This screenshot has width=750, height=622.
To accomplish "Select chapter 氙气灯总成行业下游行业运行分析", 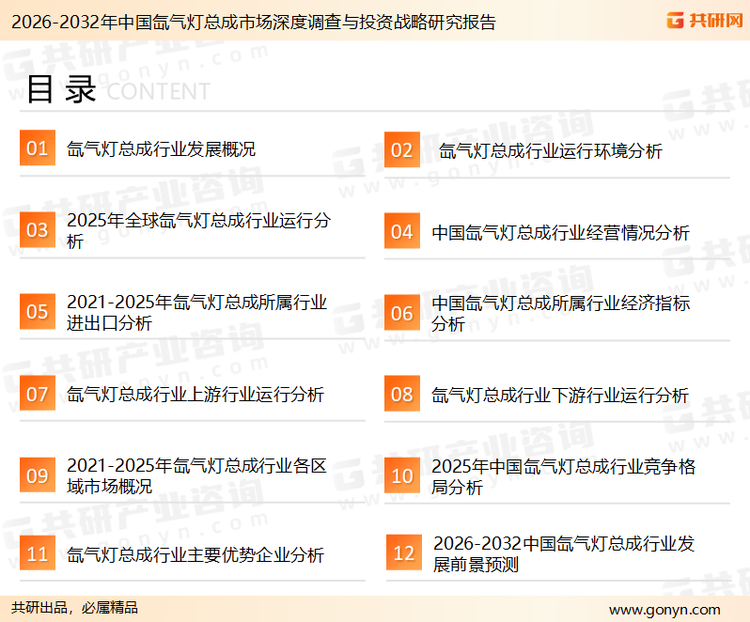I will click(x=560, y=395).
